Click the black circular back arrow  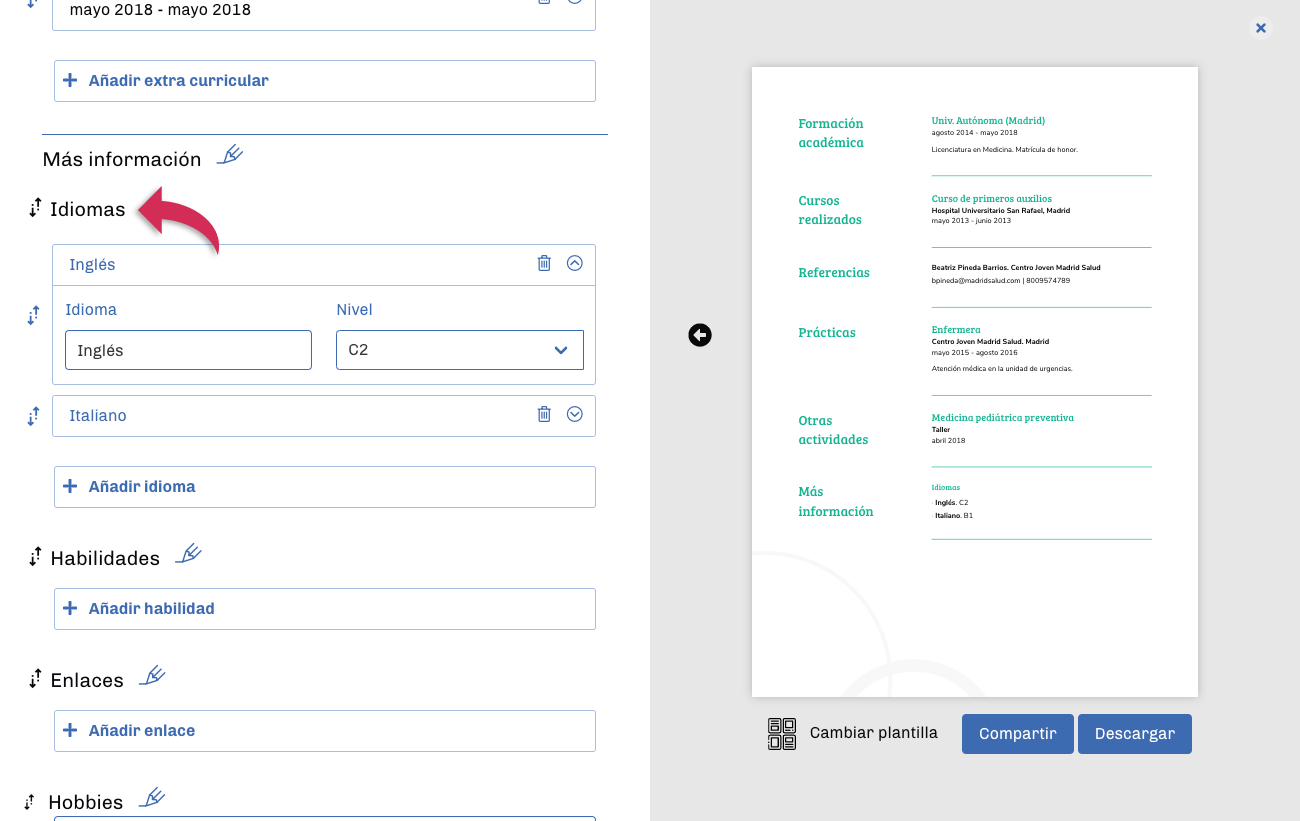[700, 335]
